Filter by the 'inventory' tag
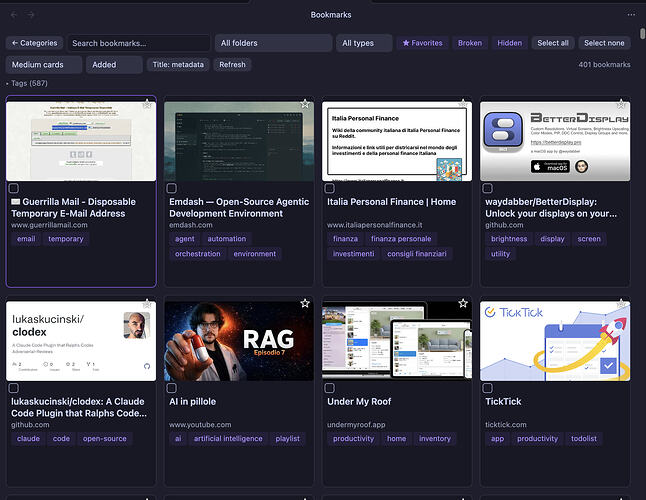The image size is (646, 500). coord(435,439)
